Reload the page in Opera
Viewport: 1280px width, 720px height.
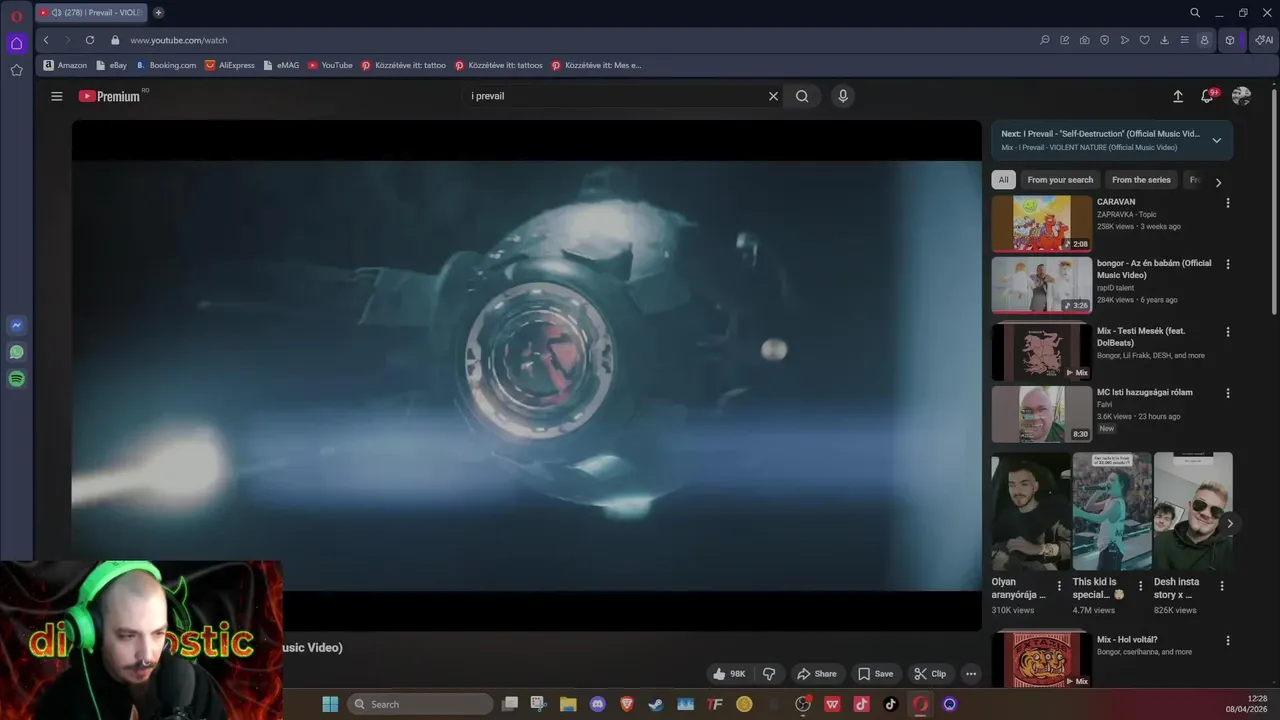click(x=90, y=40)
